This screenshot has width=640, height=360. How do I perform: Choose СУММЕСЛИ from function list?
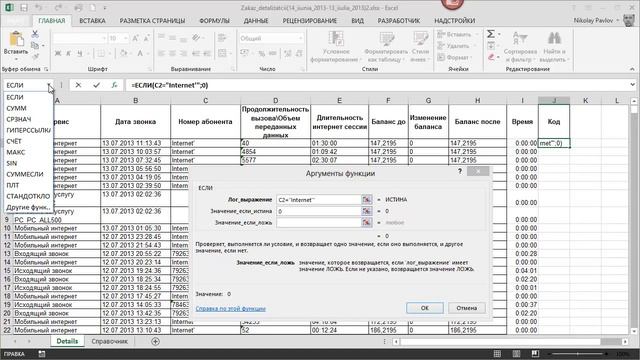tap(28, 174)
